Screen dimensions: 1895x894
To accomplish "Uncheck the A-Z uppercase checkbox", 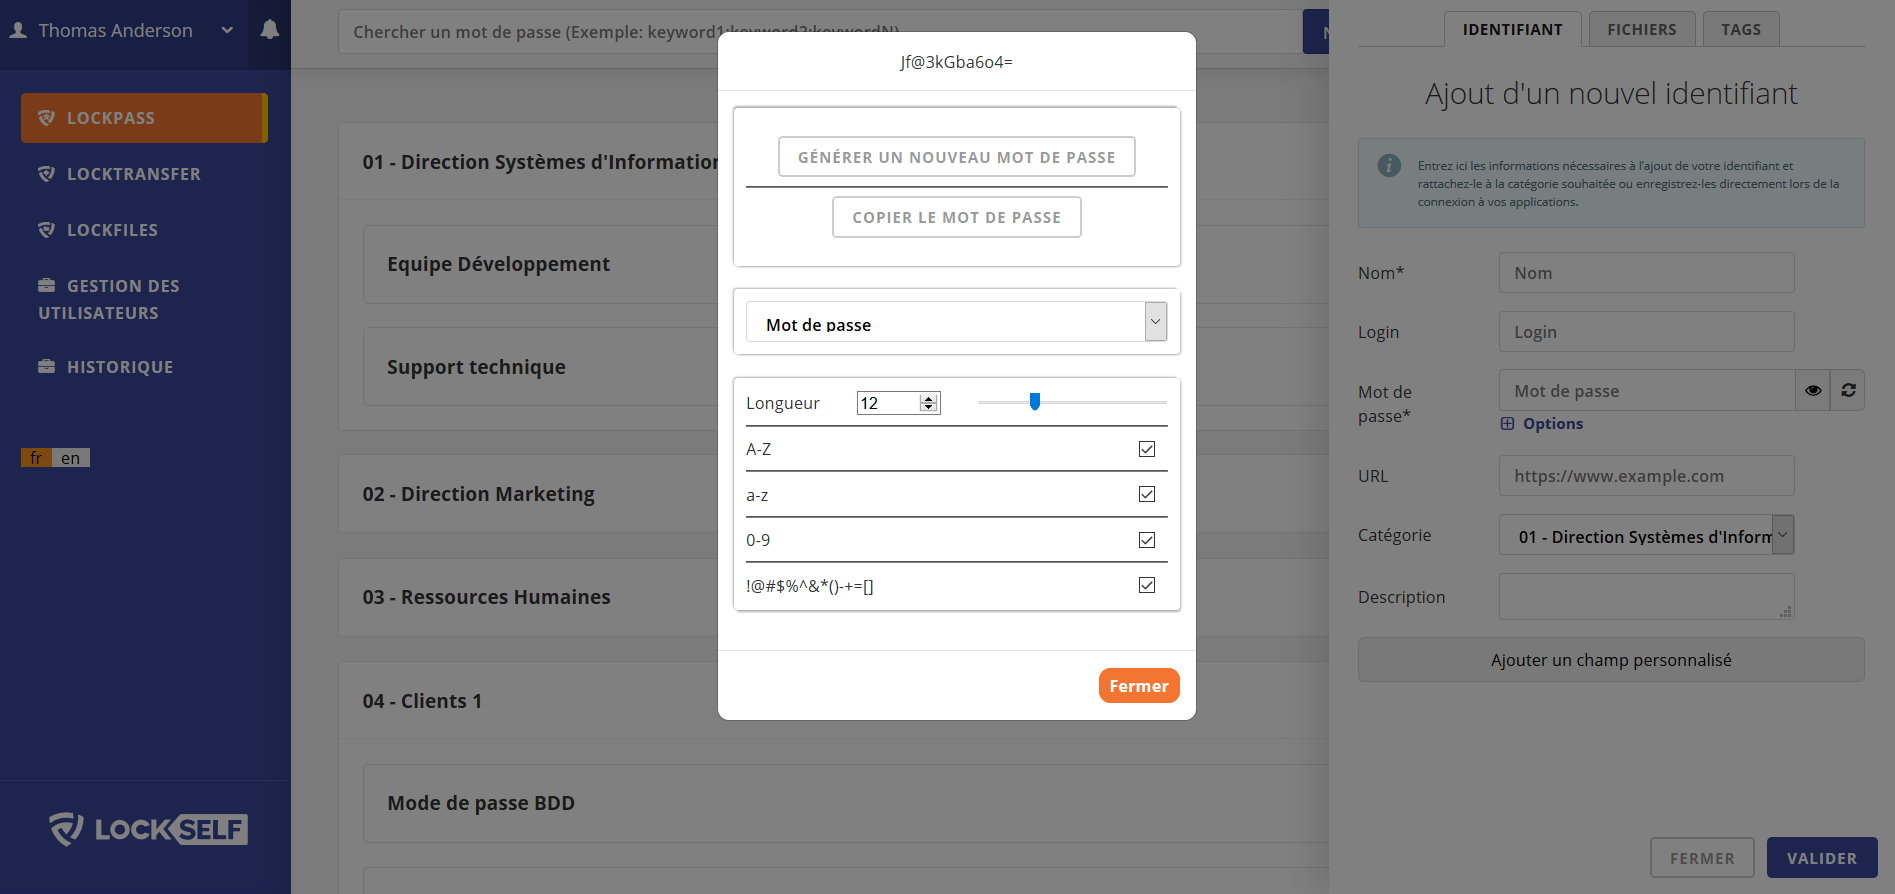I will [1147, 449].
